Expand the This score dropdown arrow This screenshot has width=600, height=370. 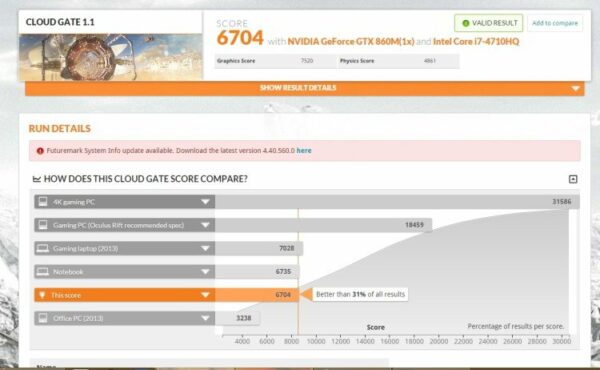[205, 295]
